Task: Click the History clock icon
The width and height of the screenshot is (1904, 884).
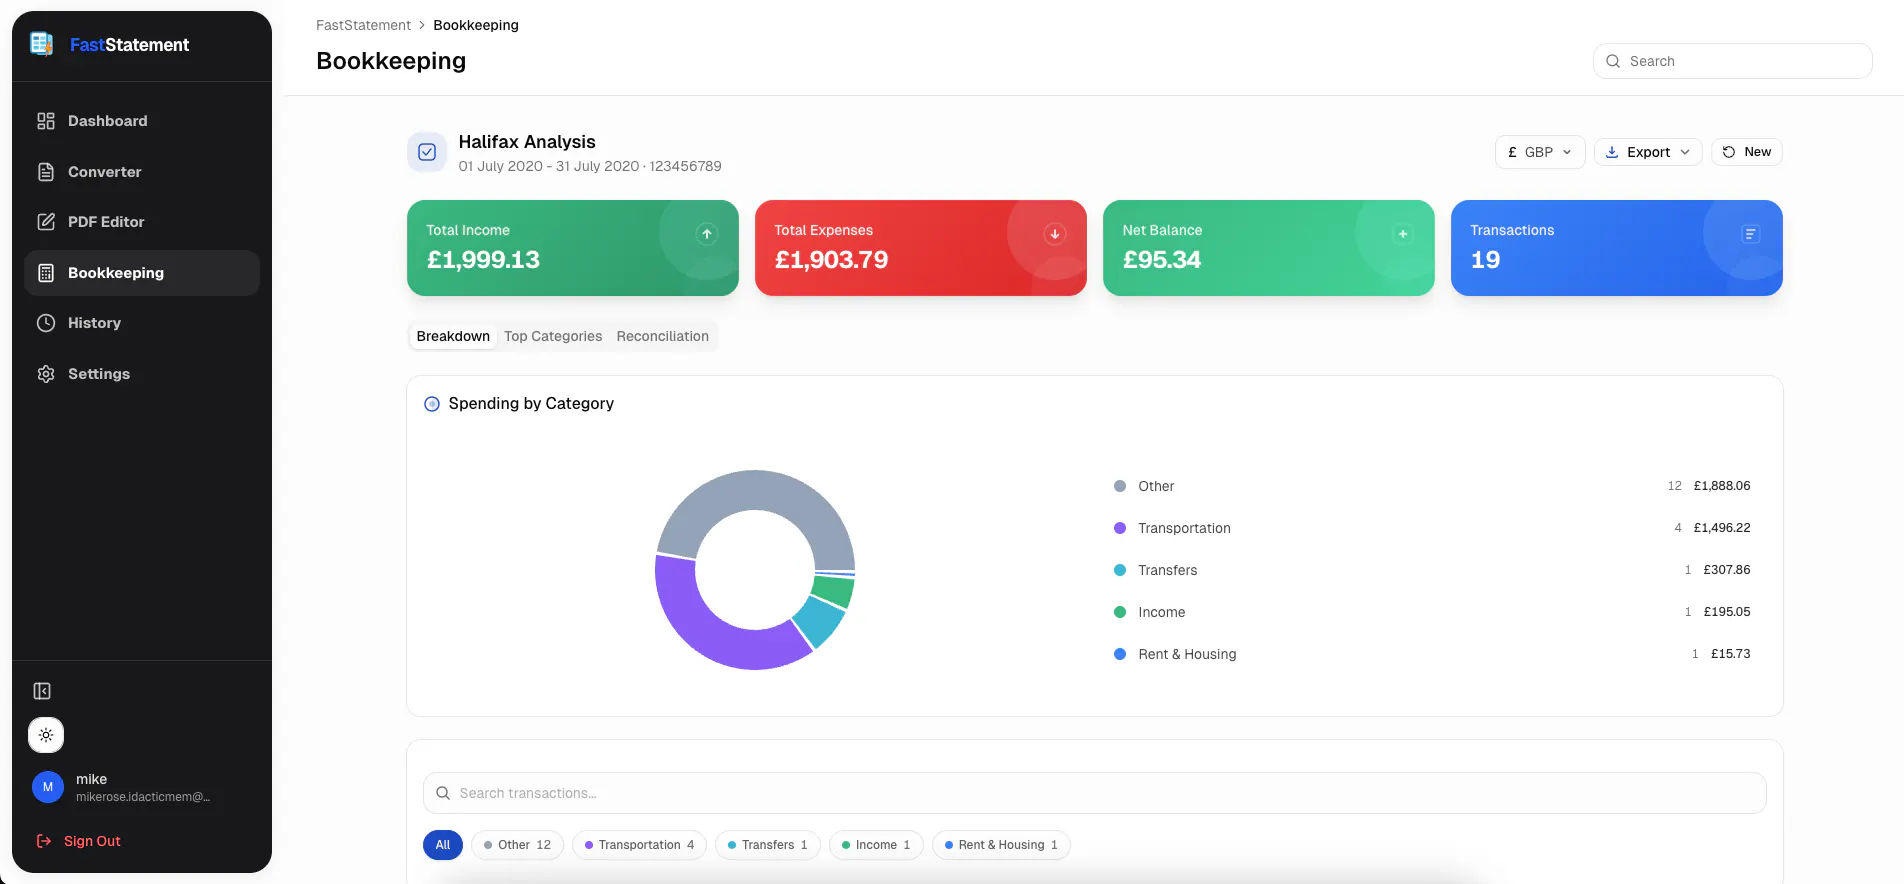Action: click(x=46, y=323)
